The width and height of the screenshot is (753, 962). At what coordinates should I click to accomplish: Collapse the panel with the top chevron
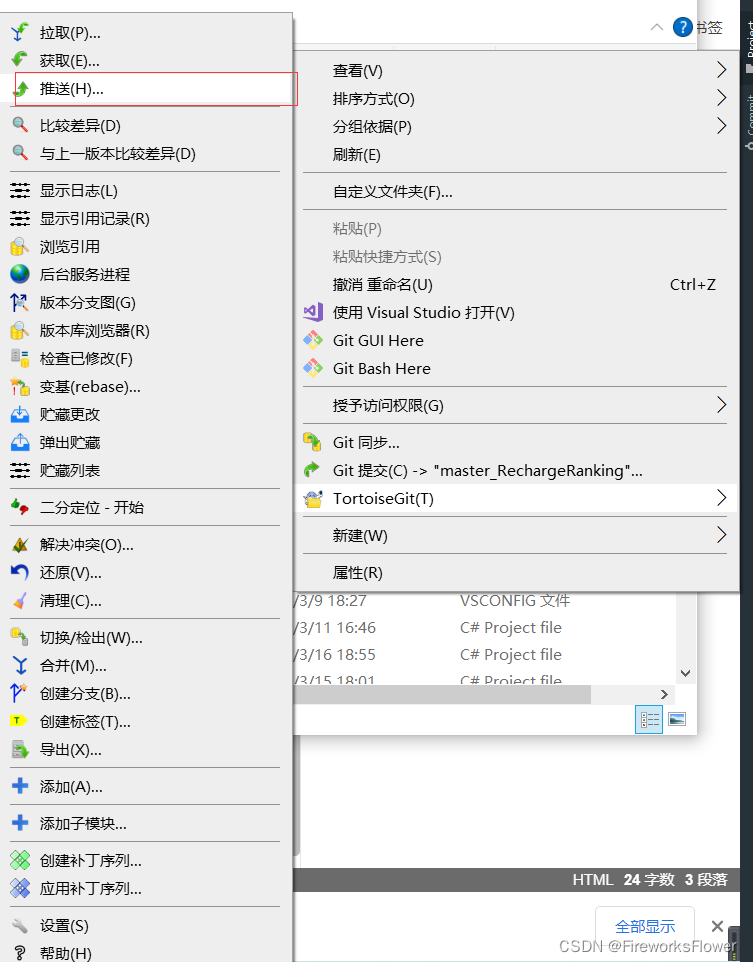[657, 27]
